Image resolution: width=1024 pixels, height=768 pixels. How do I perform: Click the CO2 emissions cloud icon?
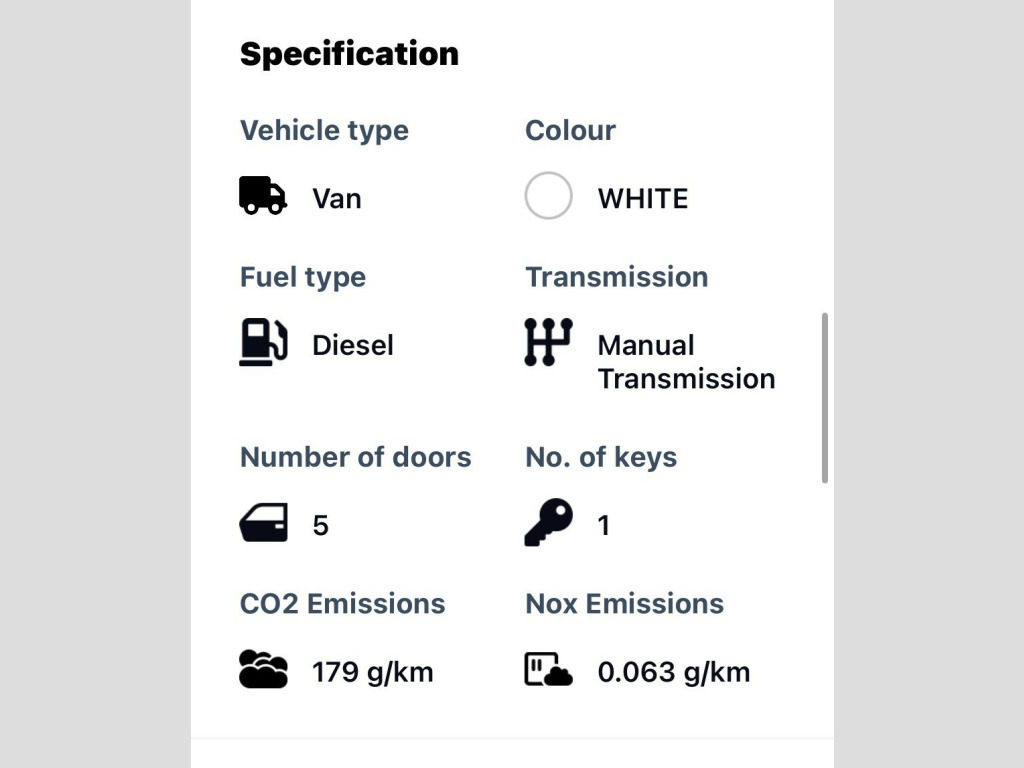(263, 669)
